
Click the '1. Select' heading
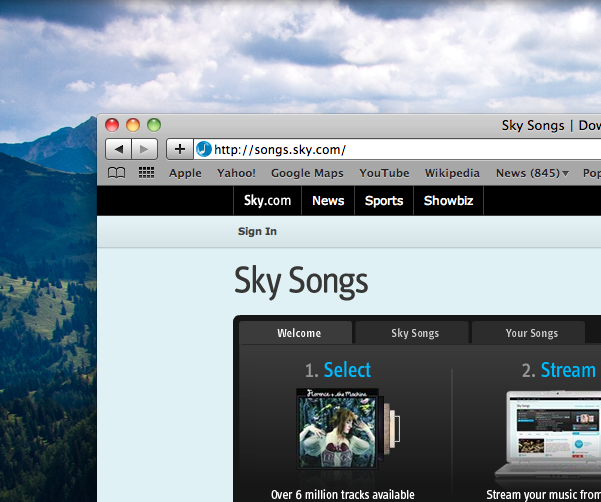338,370
